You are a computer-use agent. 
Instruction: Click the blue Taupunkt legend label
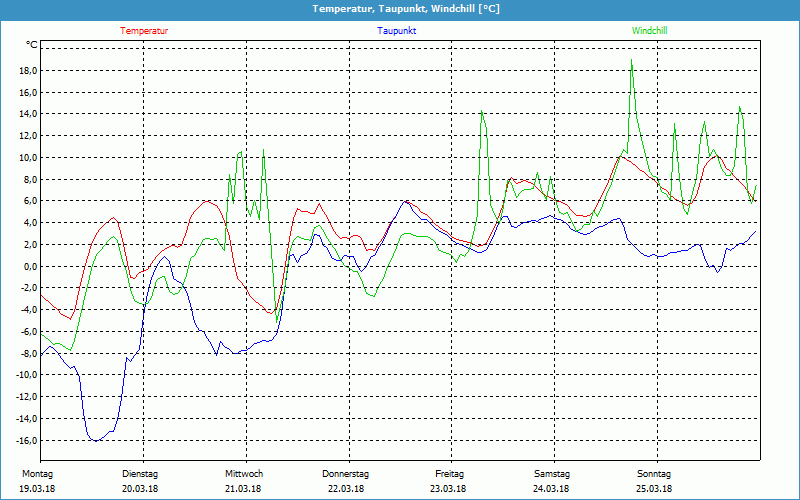click(x=396, y=31)
